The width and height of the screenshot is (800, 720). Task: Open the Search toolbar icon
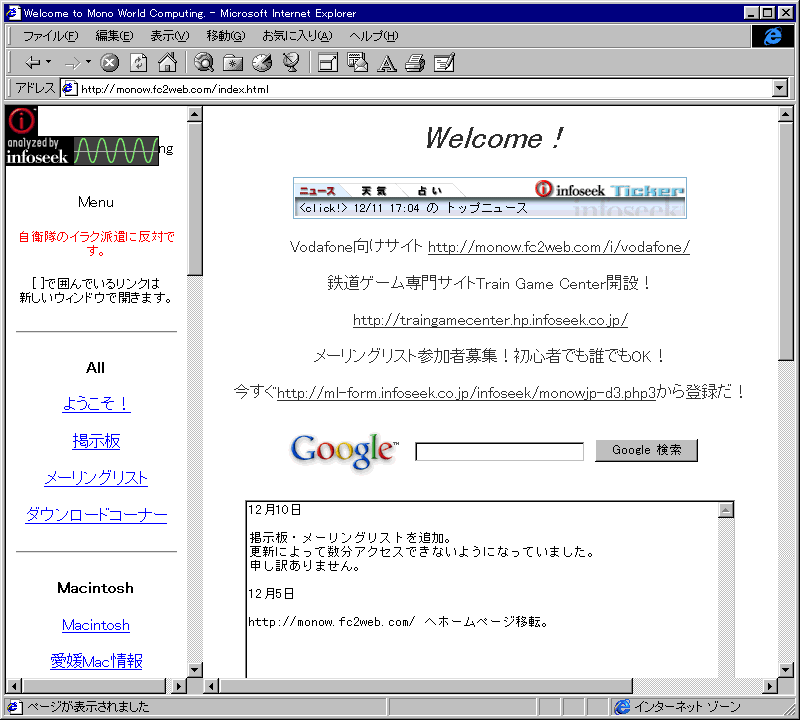coord(204,63)
